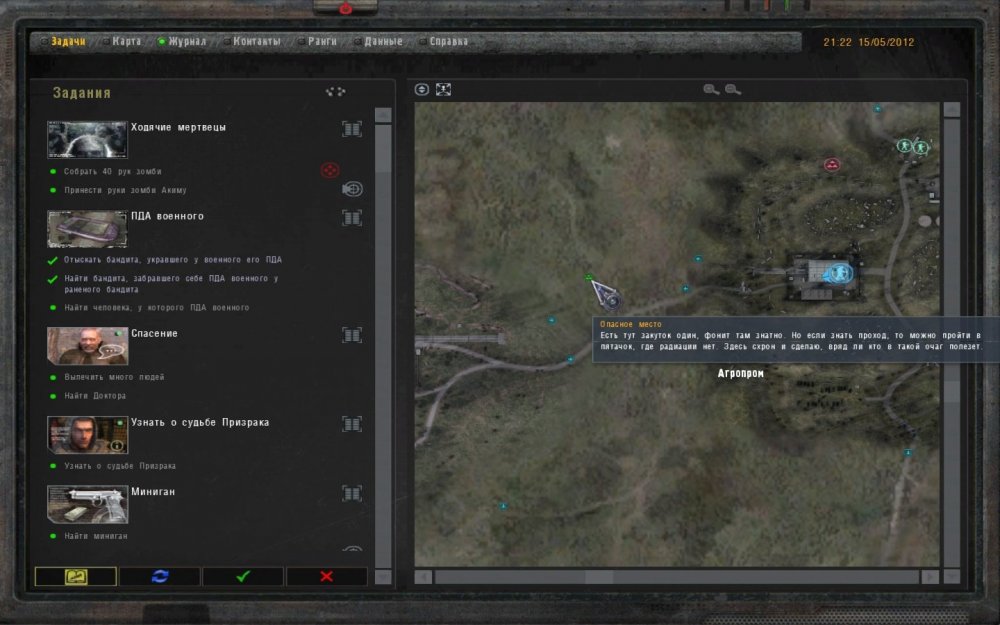Click the Миниган quest title
The image size is (1000, 625).
click(x=152, y=492)
